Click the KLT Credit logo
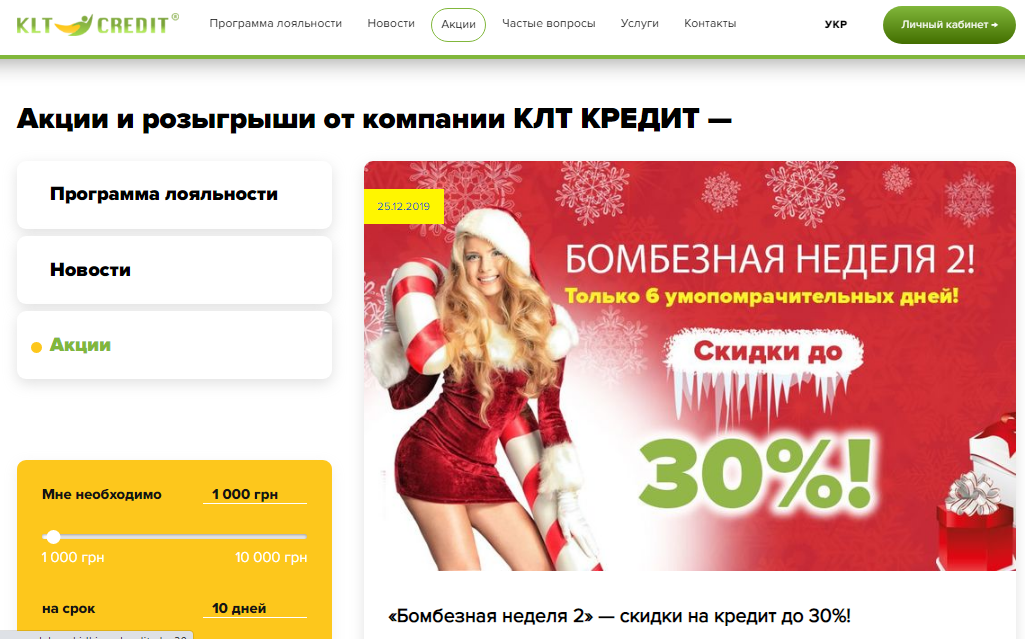1025x639 pixels. click(x=97, y=25)
